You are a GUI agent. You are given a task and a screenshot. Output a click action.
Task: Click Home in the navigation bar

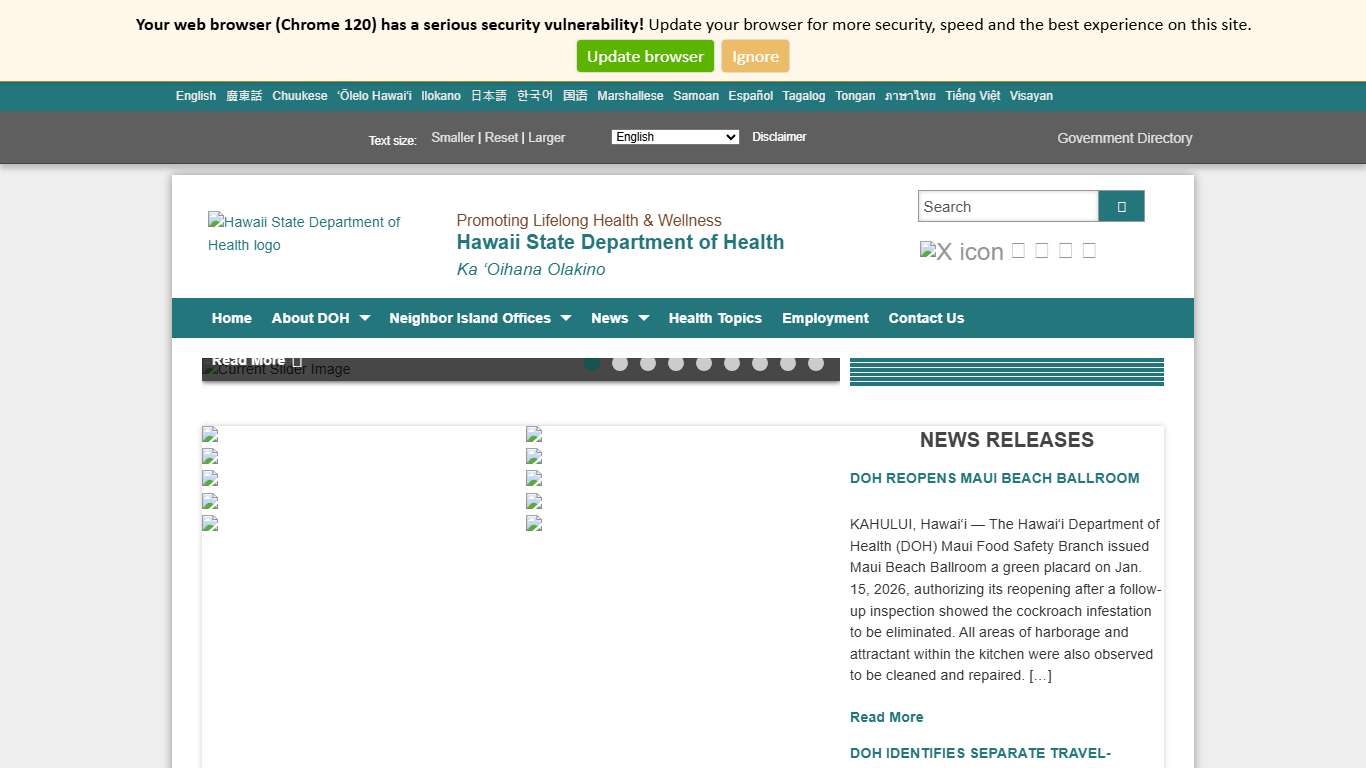(231, 318)
